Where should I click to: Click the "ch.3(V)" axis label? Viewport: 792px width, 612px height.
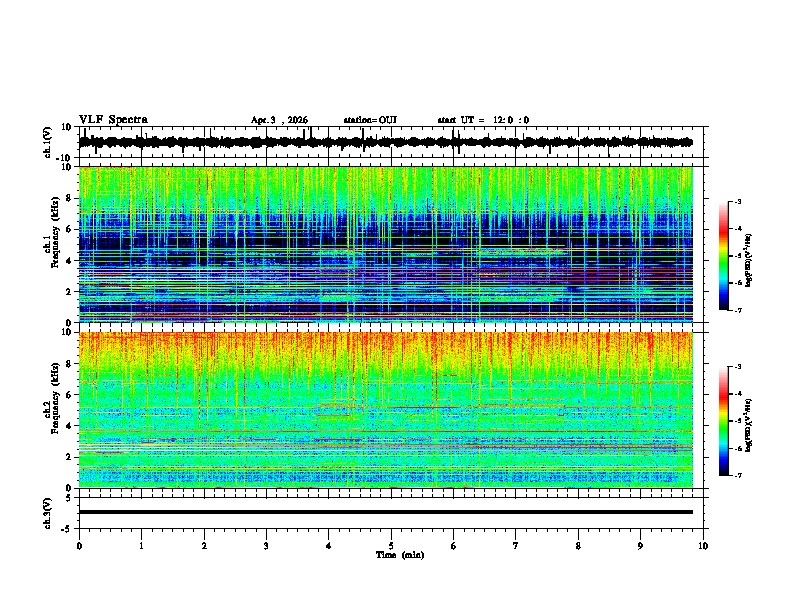click(48, 513)
